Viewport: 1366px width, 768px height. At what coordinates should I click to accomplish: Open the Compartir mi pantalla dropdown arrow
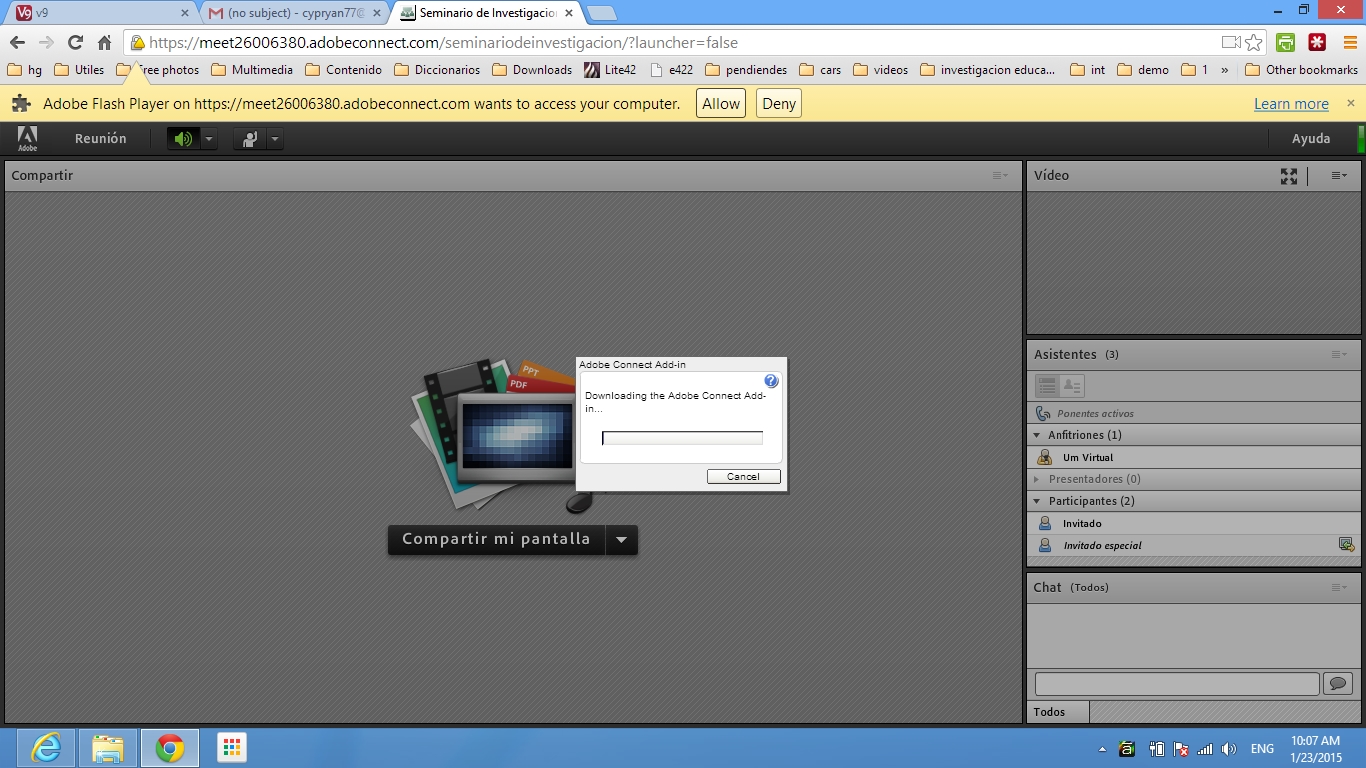tap(621, 540)
